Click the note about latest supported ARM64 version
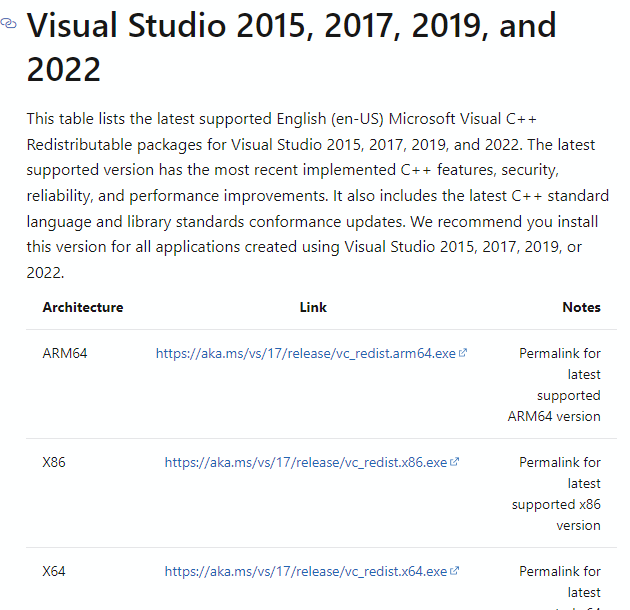The image size is (630, 610). tap(554, 385)
